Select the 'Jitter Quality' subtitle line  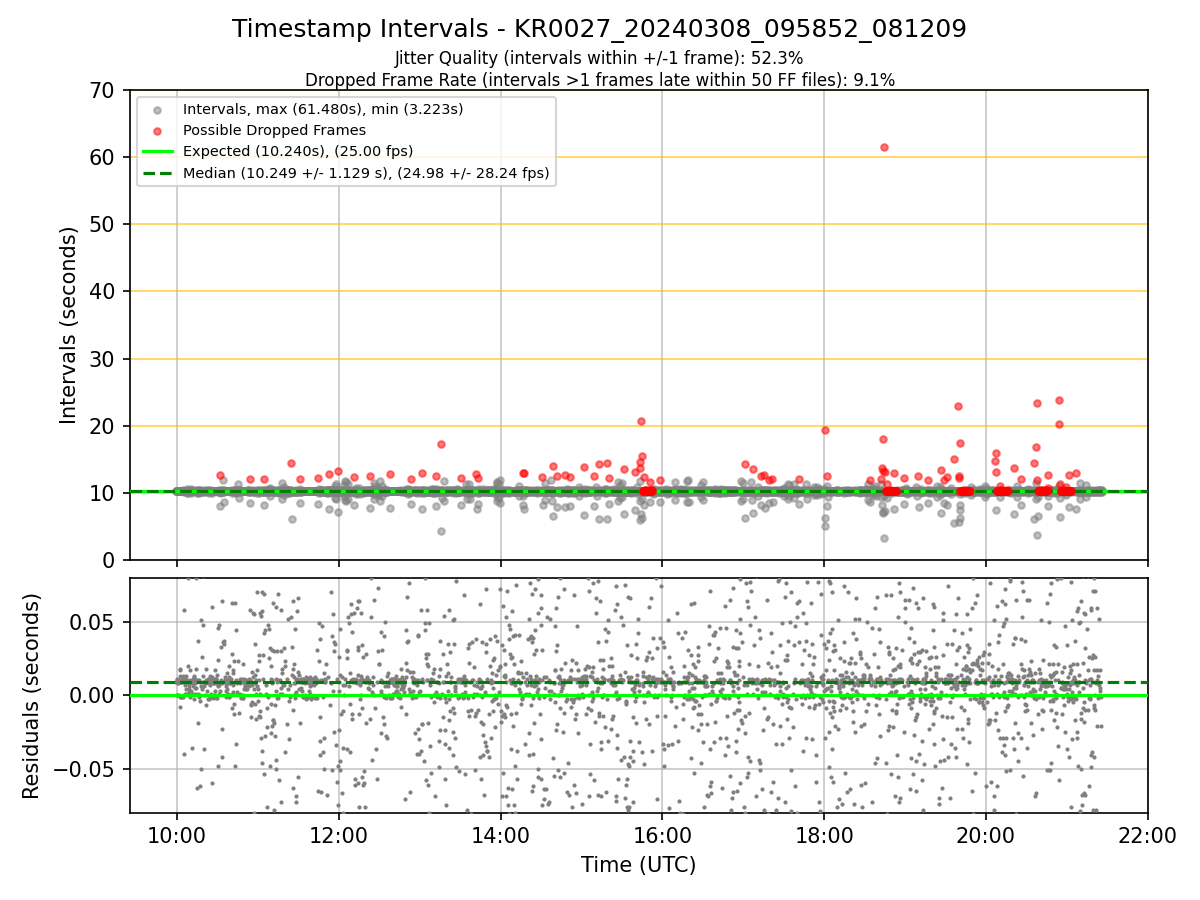[x=599, y=59]
